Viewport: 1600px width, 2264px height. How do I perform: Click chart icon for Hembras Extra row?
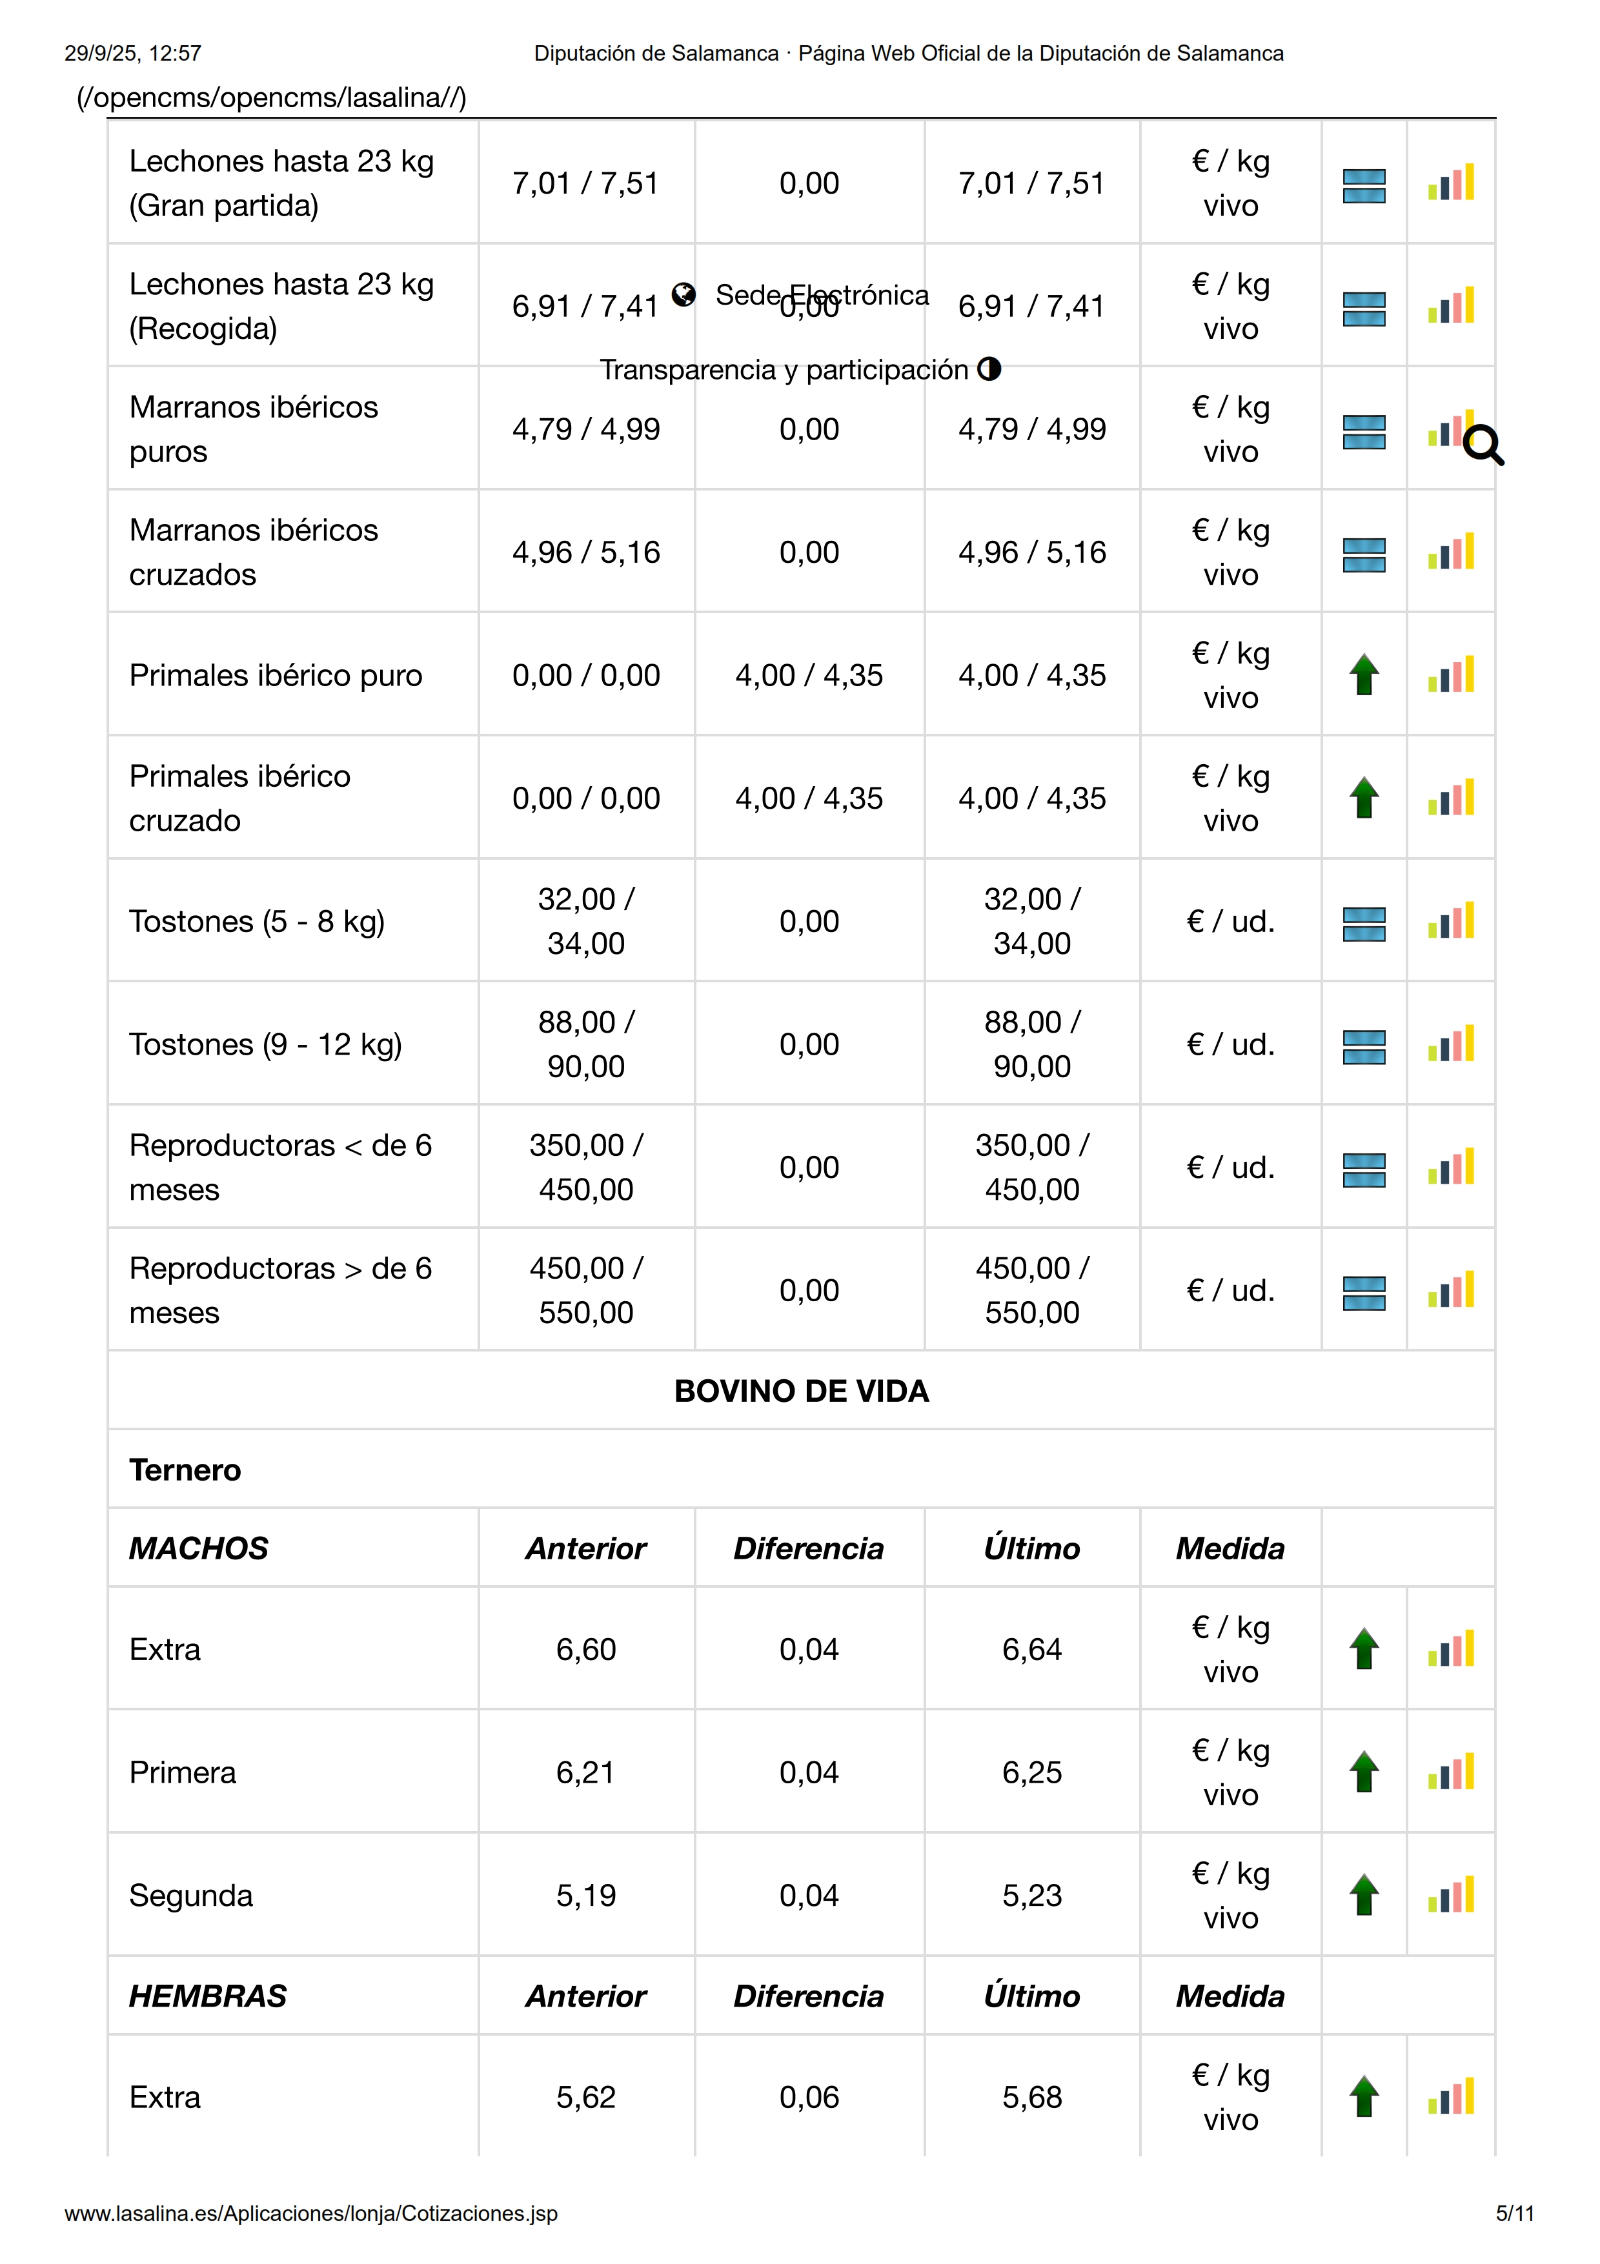click(1450, 2097)
